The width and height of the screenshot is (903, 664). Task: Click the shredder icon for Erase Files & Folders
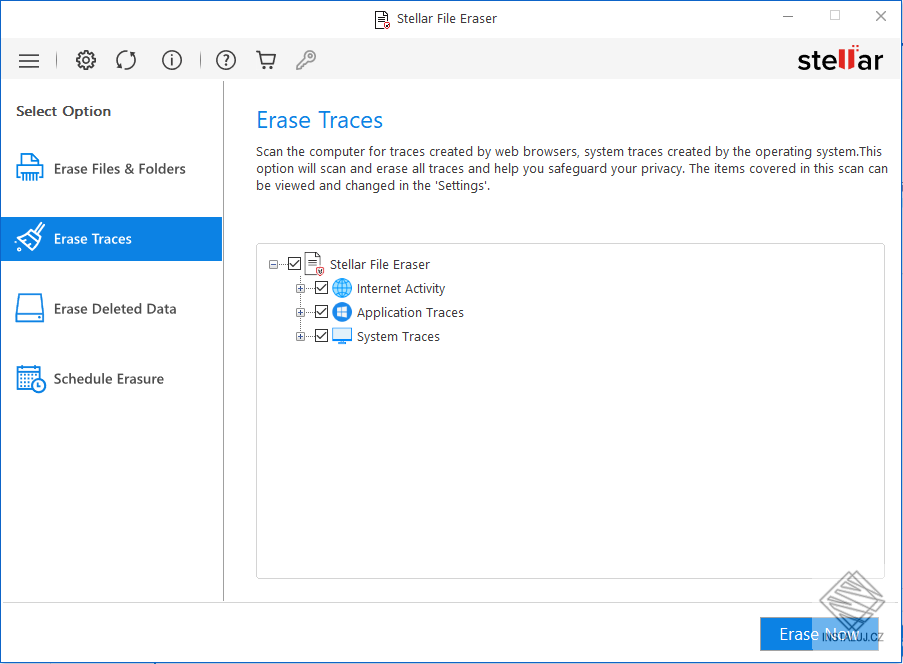pyautogui.click(x=30, y=168)
